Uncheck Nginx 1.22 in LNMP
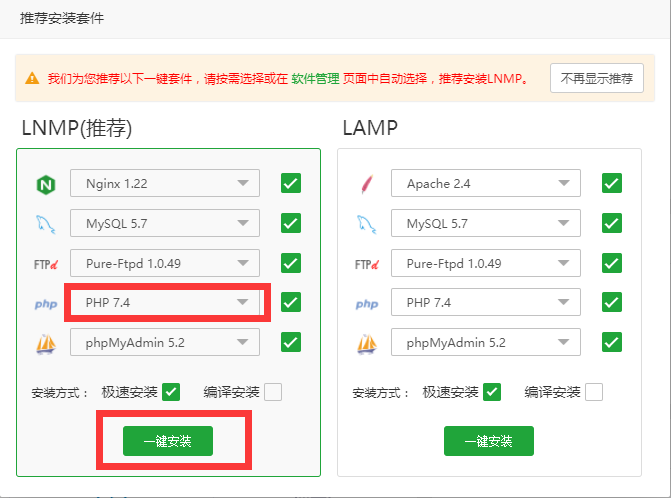 pos(291,183)
